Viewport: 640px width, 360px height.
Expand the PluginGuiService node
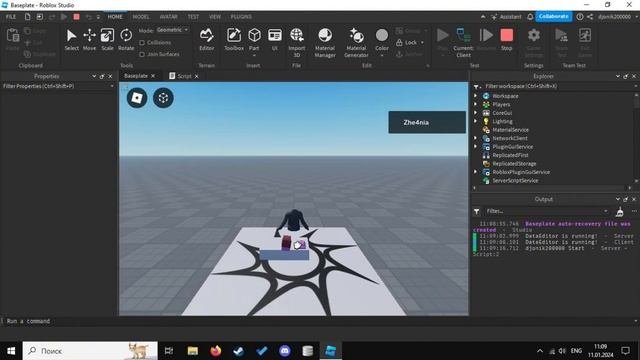pyautogui.click(x=476, y=147)
